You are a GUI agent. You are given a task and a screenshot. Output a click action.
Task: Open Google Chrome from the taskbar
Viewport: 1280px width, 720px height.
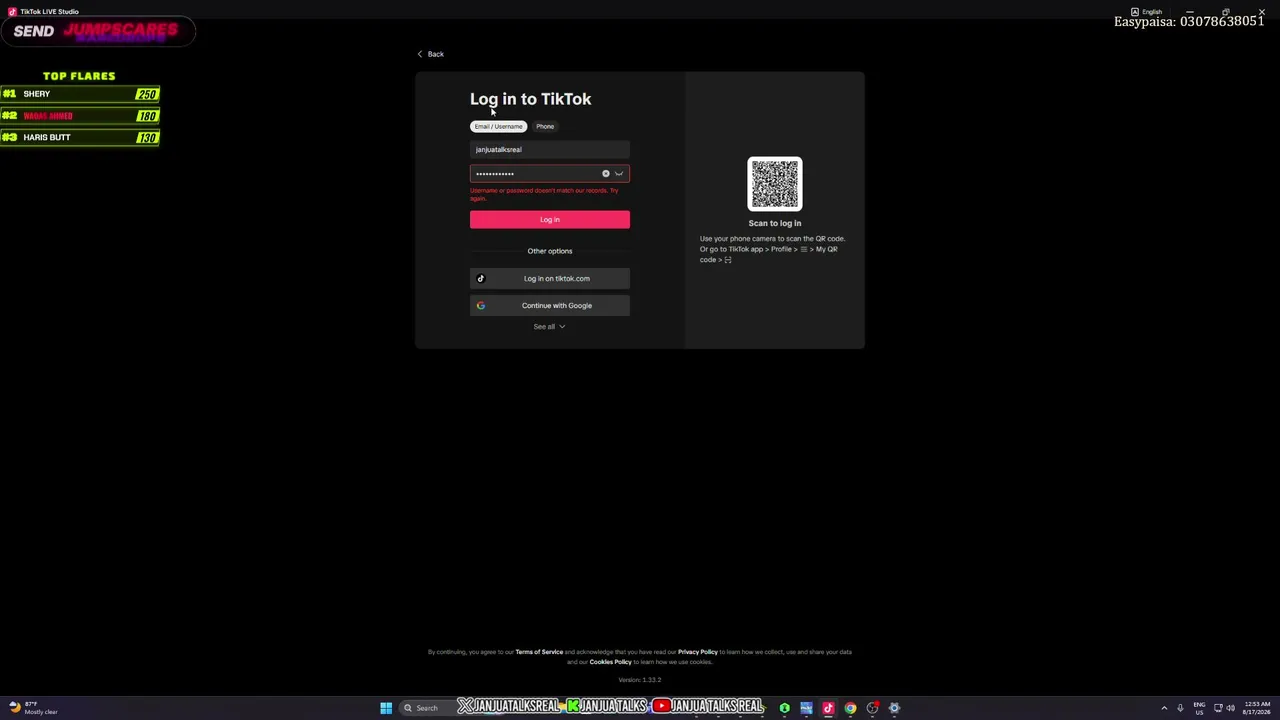coord(850,708)
